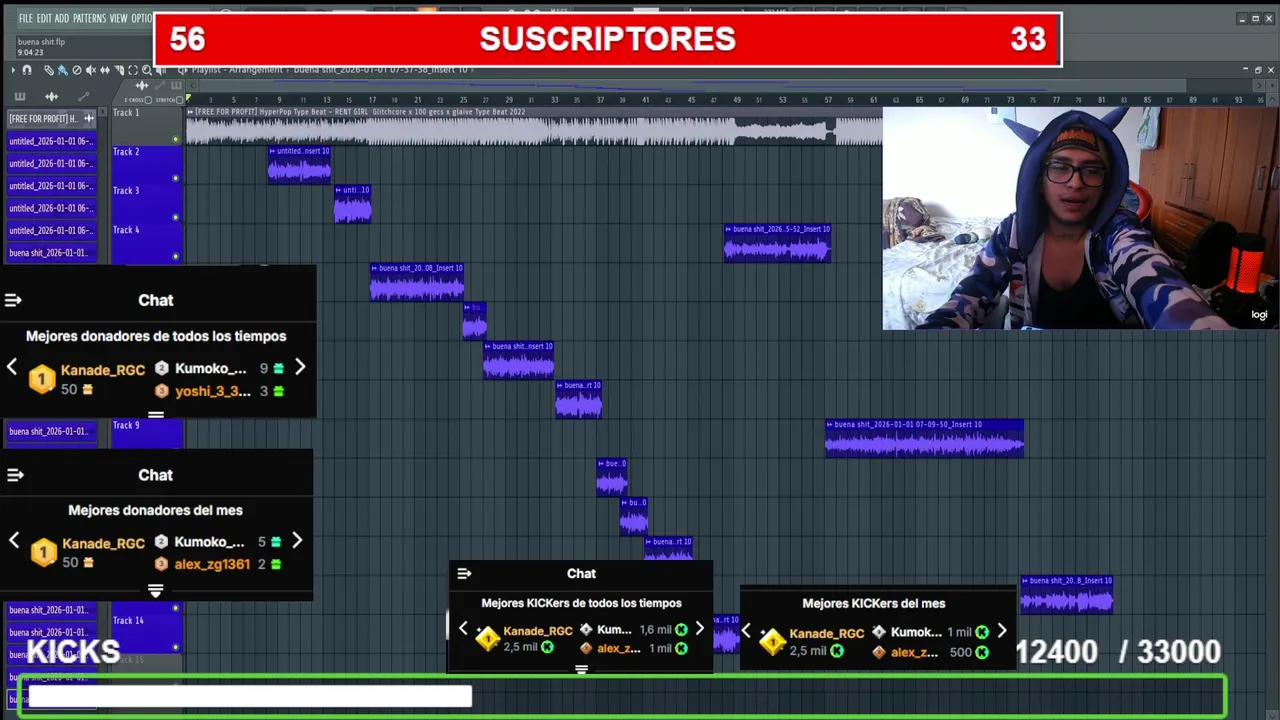
Task: Select the Zoom magnifier tool
Action: 147,70
